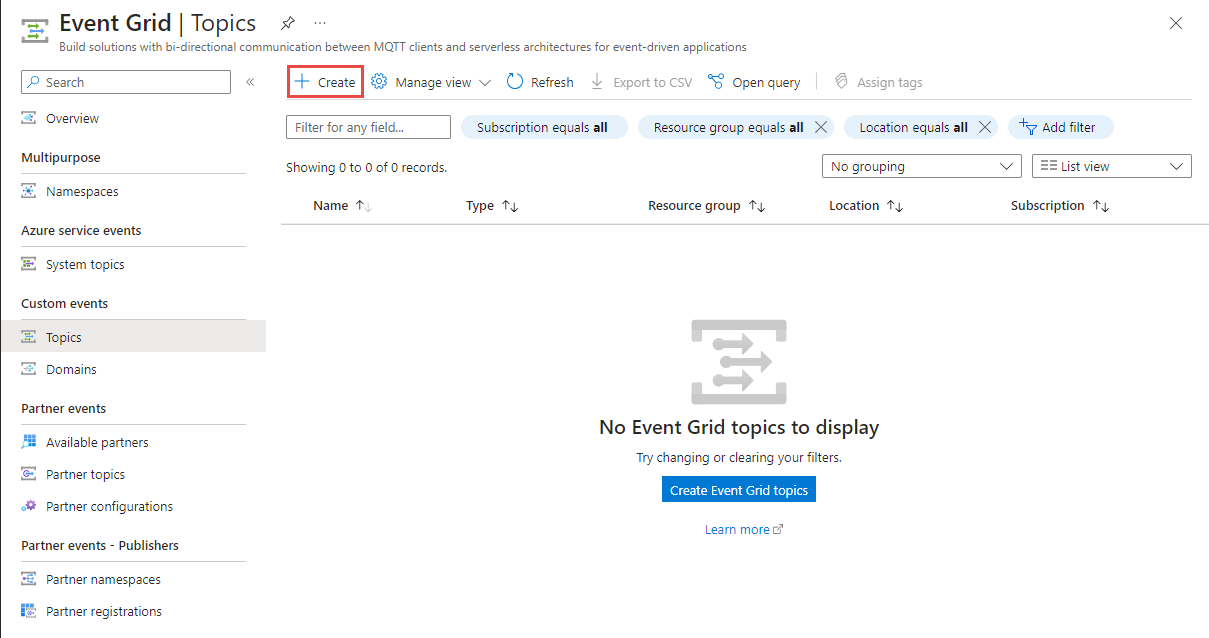The height and width of the screenshot is (638, 1209).
Task: Click inside the Filter for any field box
Action: click(367, 127)
